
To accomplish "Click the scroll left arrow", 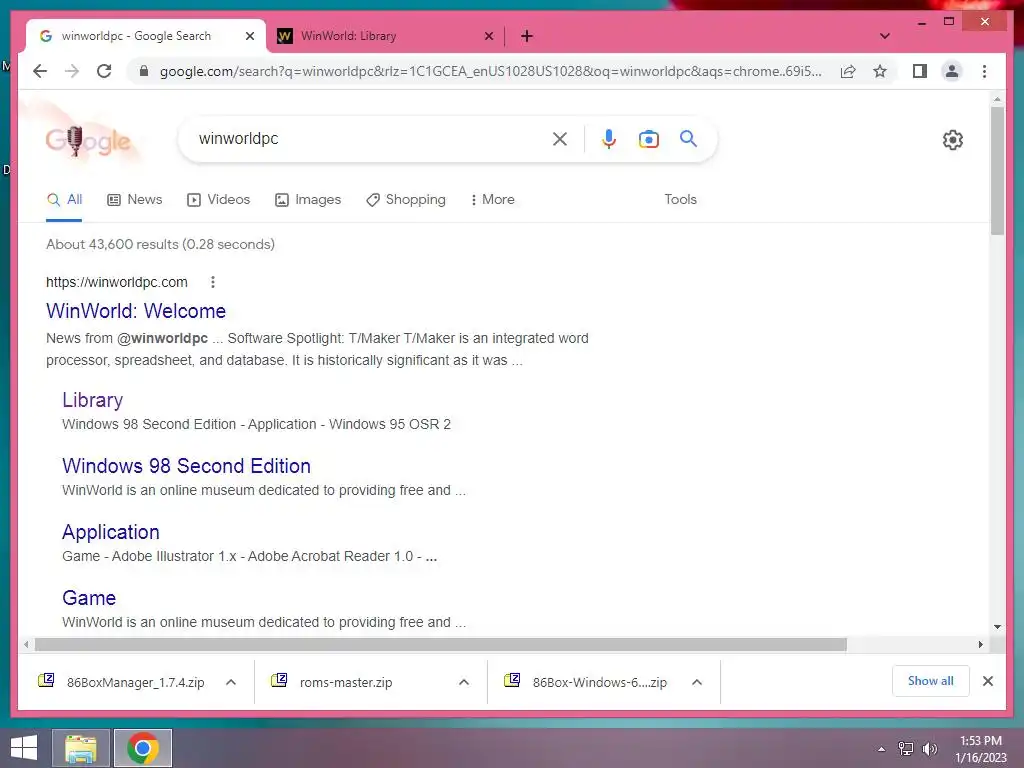I will [25, 645].
